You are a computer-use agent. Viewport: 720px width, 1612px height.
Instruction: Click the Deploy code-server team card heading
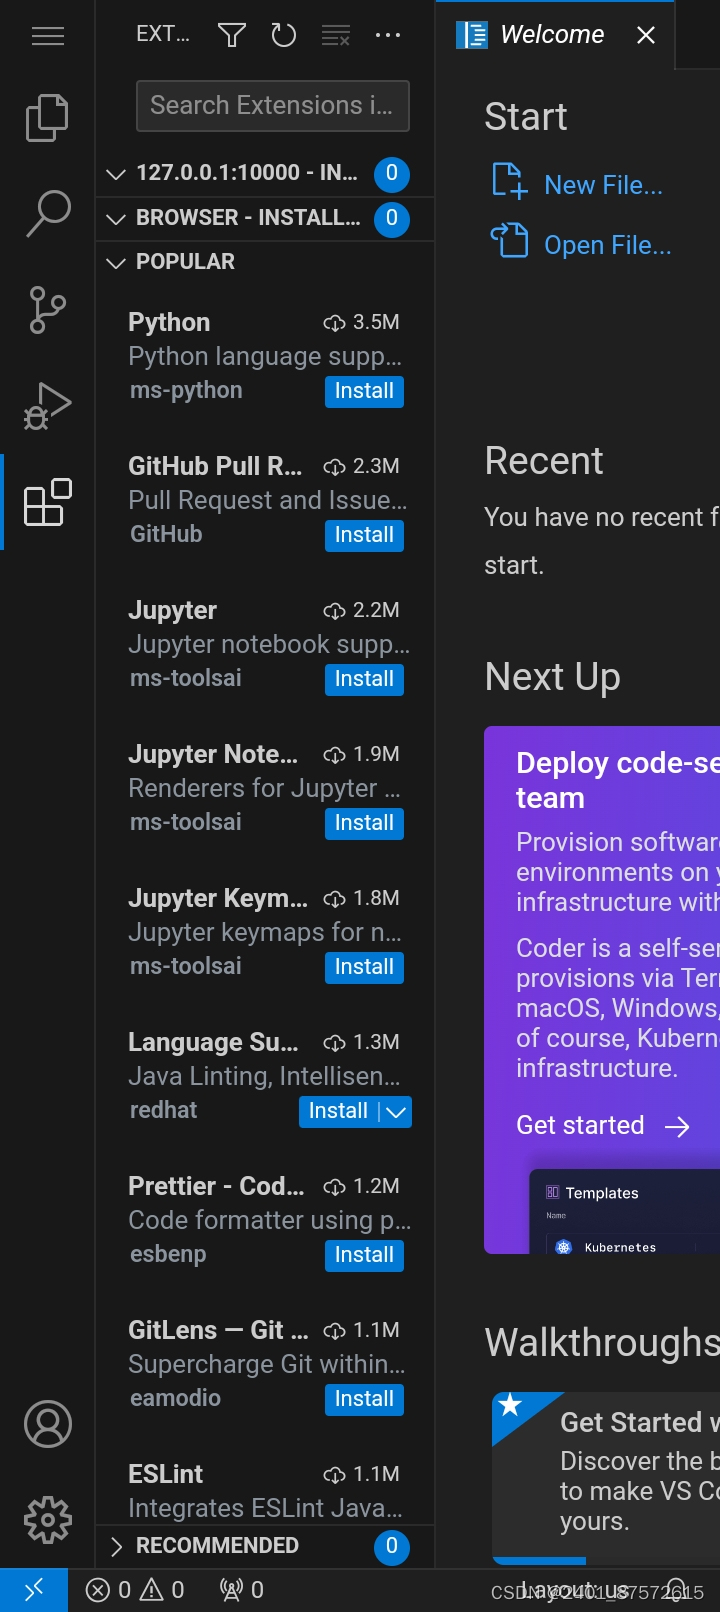click(x=618, y=780)
